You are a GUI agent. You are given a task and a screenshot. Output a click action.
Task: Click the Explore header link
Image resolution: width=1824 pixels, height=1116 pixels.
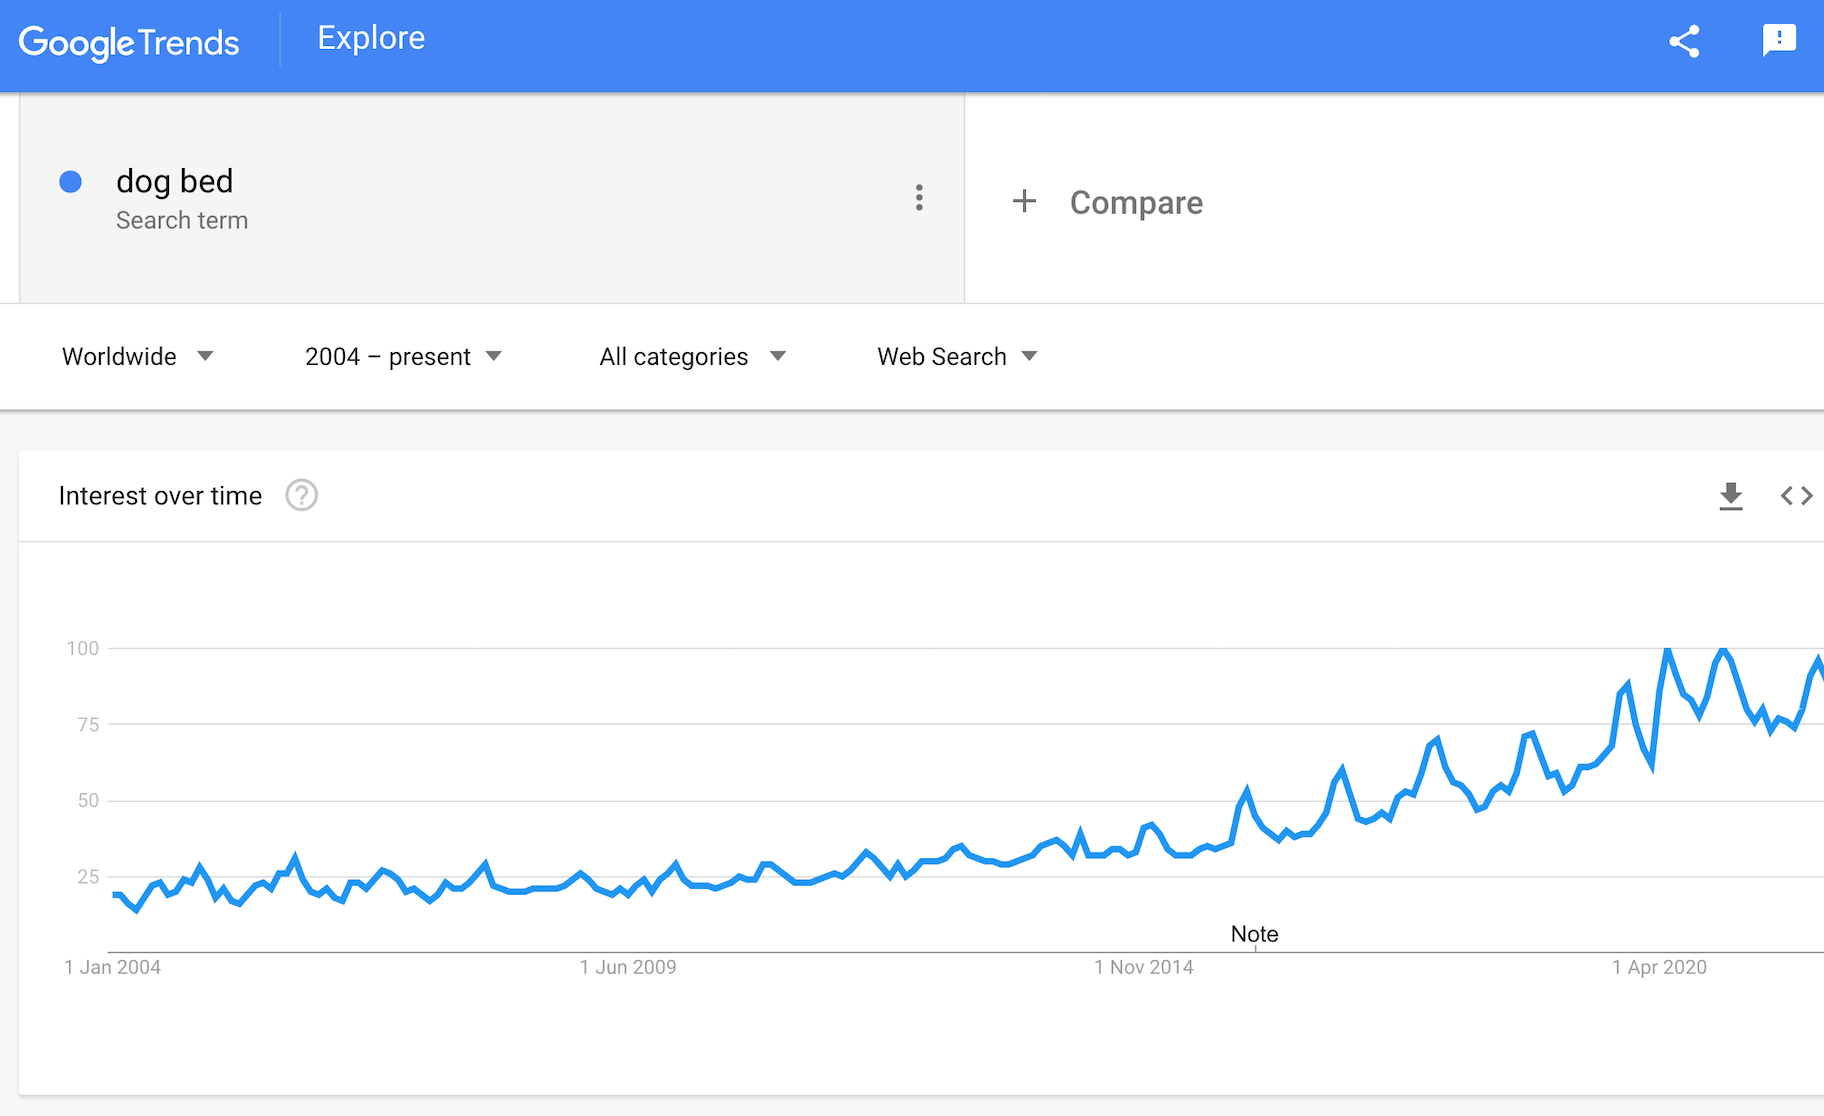coord(371,38)
